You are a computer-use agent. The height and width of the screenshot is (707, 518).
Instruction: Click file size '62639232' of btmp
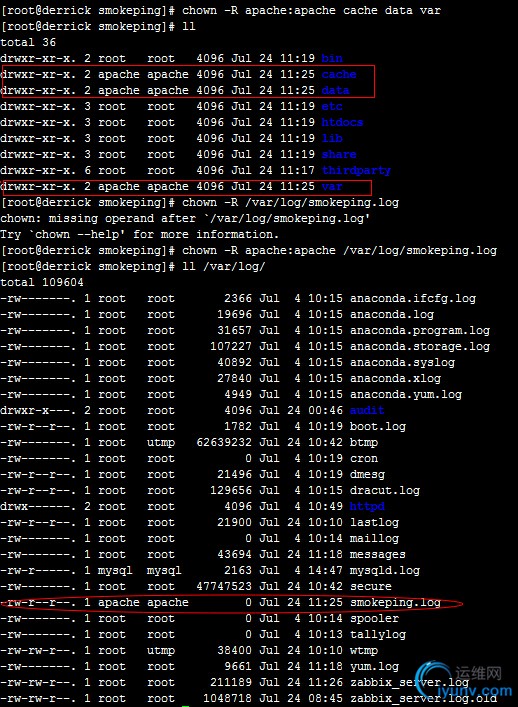pyautogui.click(x=224, y=442)
